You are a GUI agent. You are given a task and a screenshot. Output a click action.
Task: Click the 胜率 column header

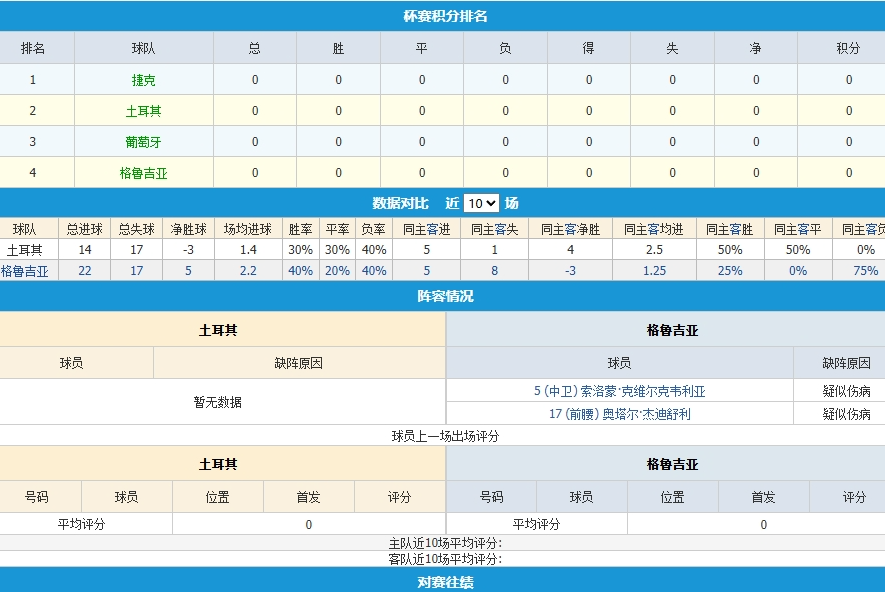(301, 227)
